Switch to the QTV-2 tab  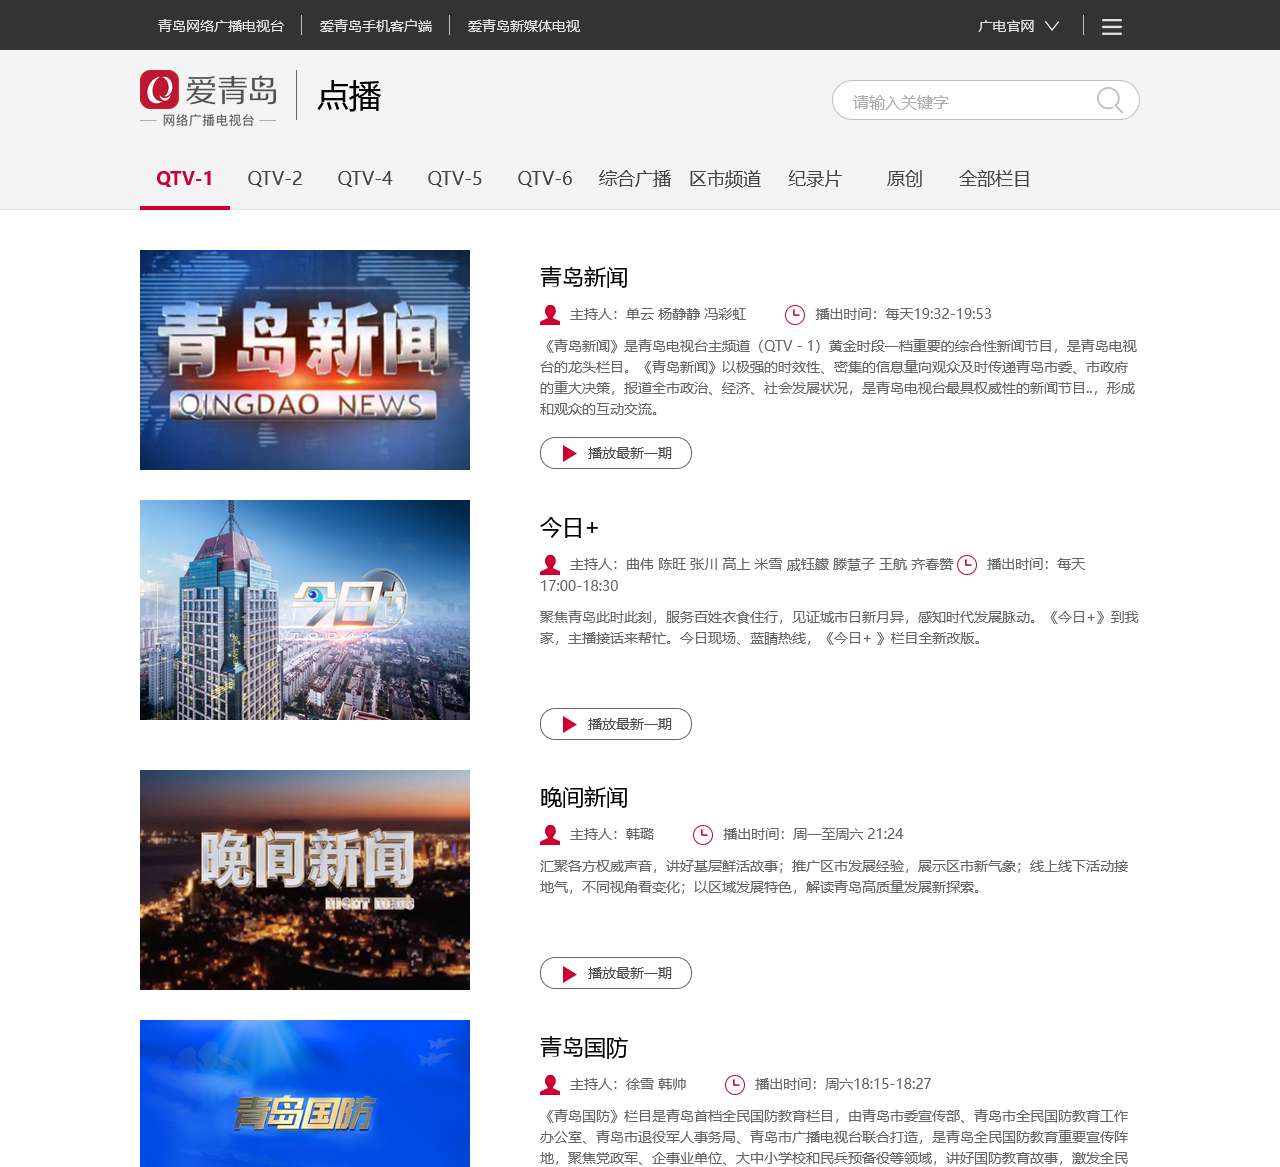[275, 179]
